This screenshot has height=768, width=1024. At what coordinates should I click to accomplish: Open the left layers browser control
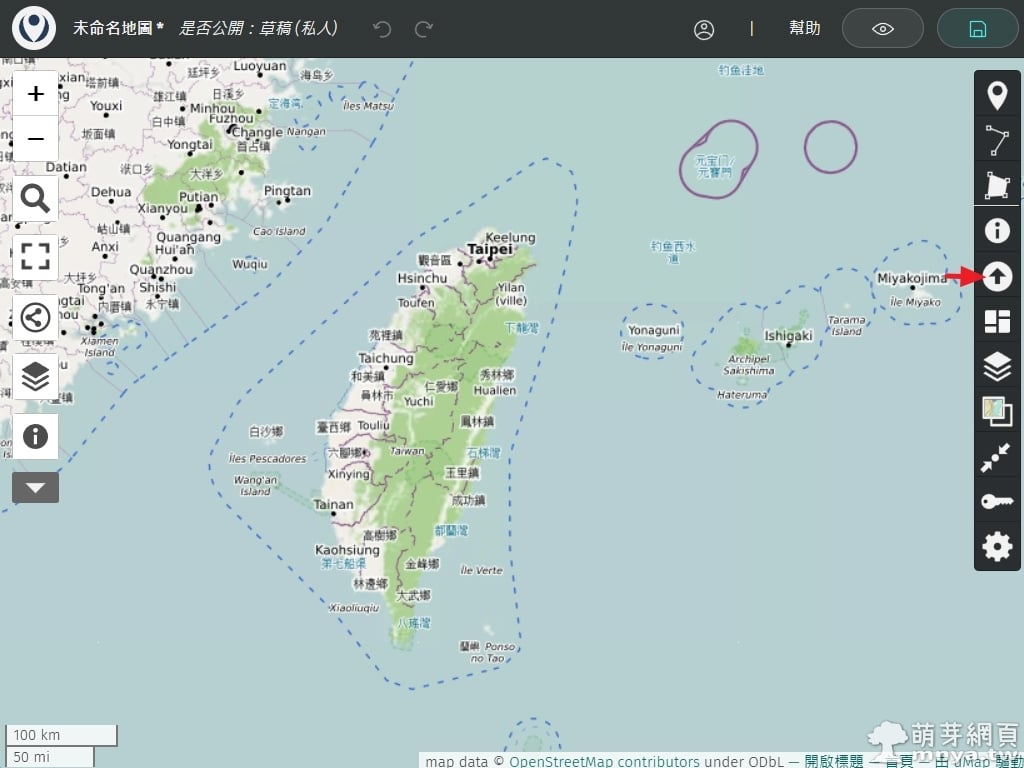point(35,376)
